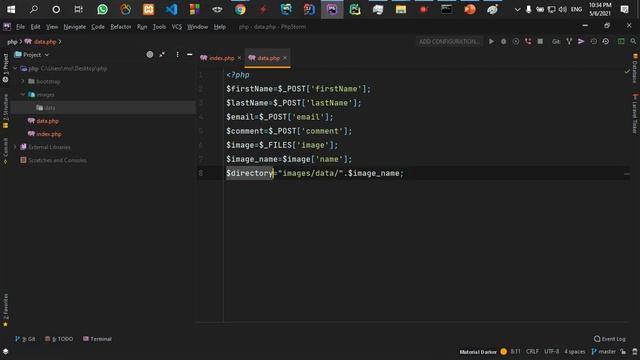Hide the Project tool window
This screenshot has height=360, width=640.
[x=189, y=54]
